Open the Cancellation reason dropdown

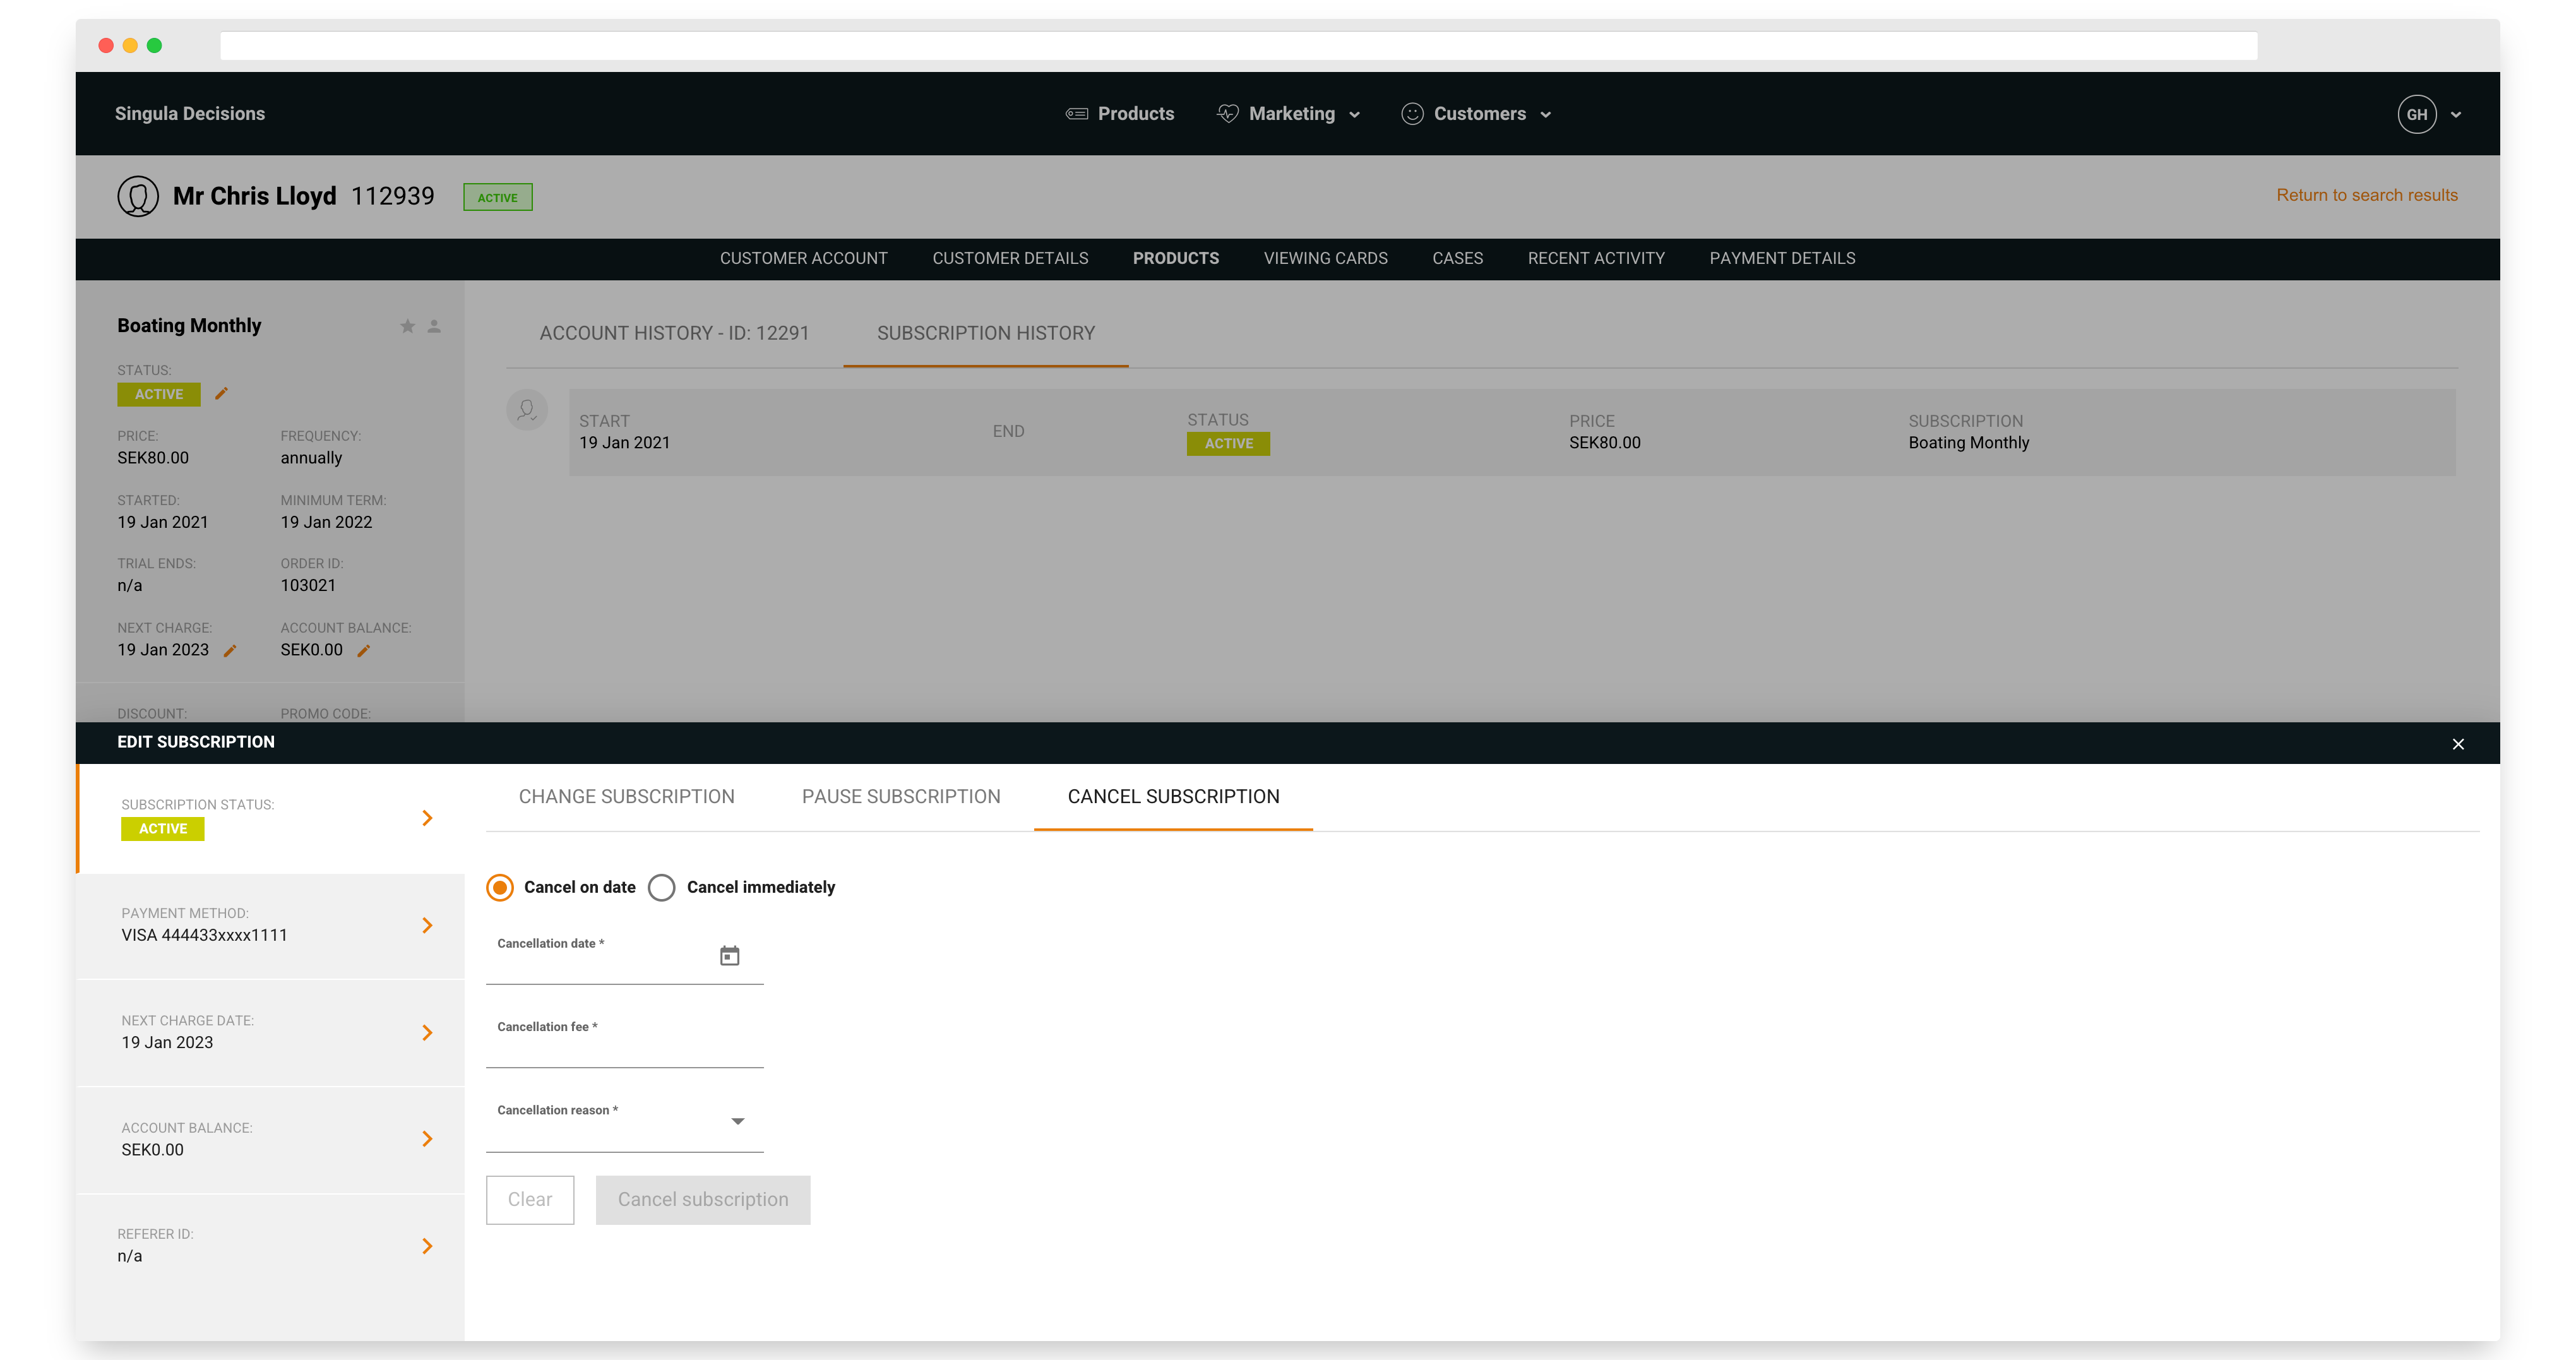pyautogui.click(x=737, y=1122)
